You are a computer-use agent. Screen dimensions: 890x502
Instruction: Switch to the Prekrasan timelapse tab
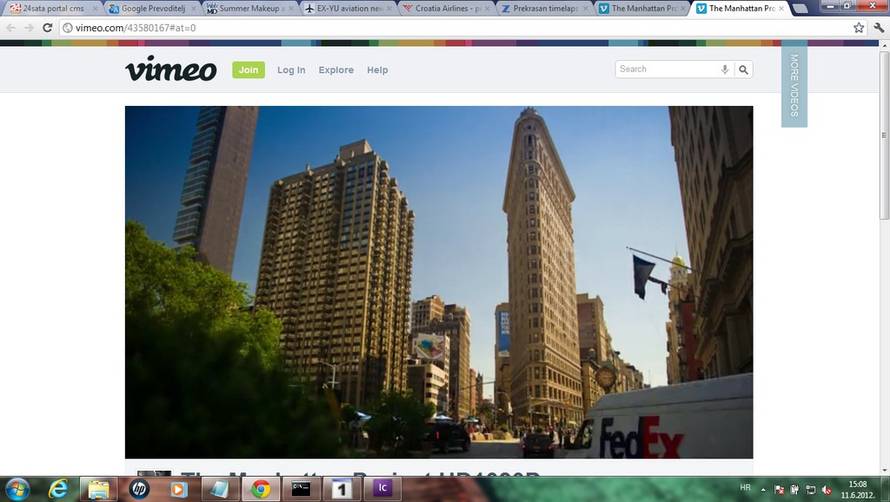(543, 9)
